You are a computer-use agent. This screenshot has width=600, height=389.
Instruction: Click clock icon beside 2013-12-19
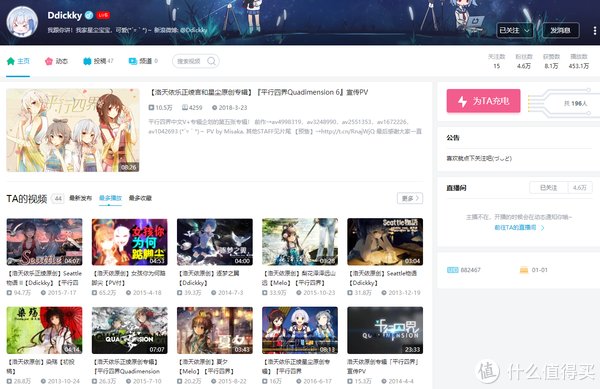(384, 293)
